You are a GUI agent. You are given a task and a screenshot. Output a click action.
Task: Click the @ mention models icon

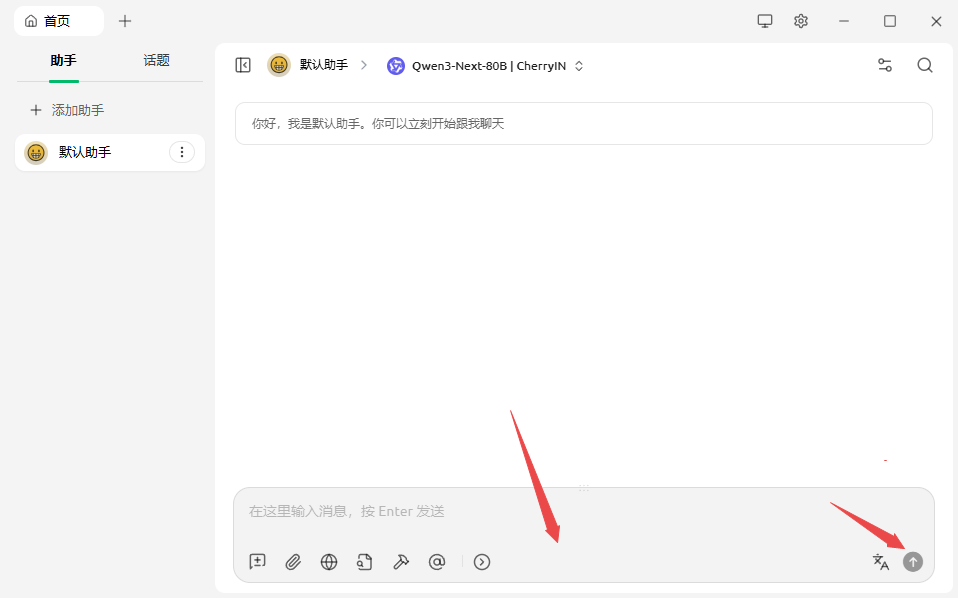(437, 562)
